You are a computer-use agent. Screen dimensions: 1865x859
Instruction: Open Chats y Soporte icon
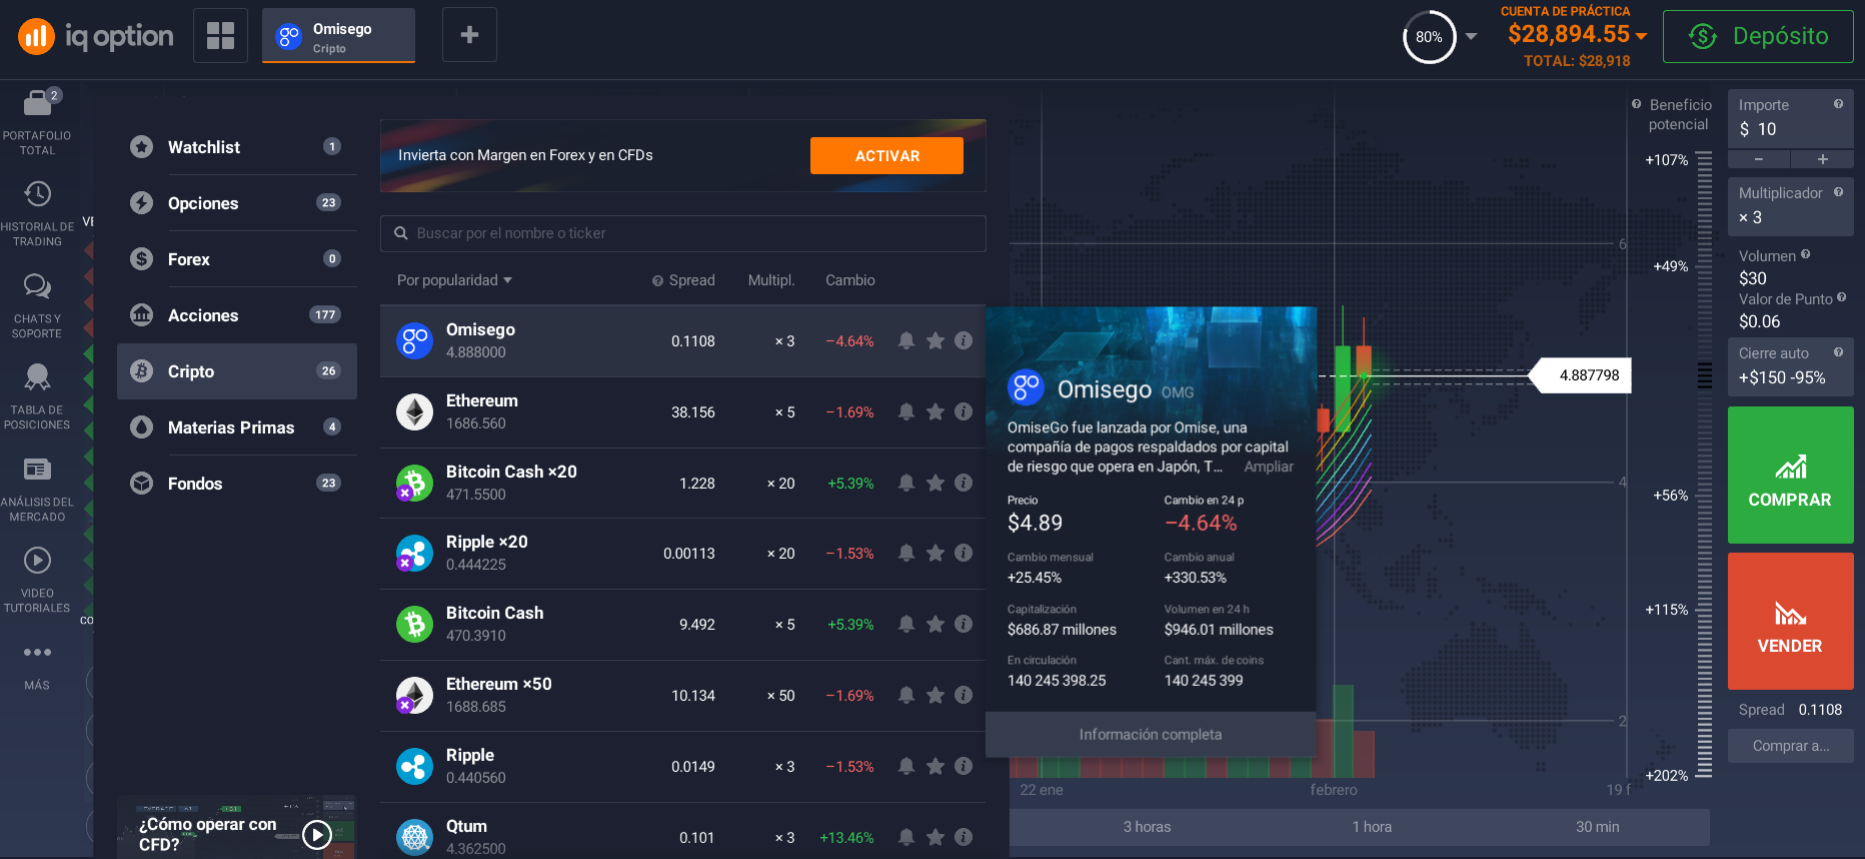pos(37,286)
